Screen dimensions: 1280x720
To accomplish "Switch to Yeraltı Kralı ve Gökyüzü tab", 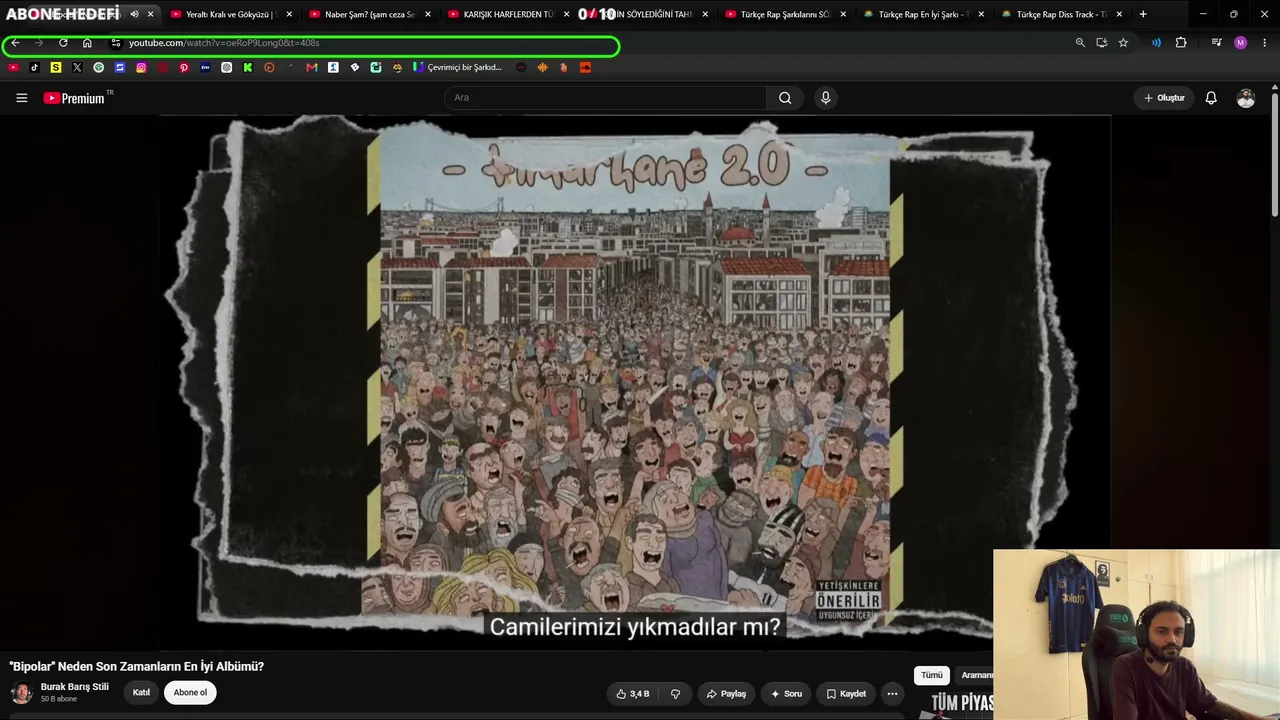I will point(229,14).
